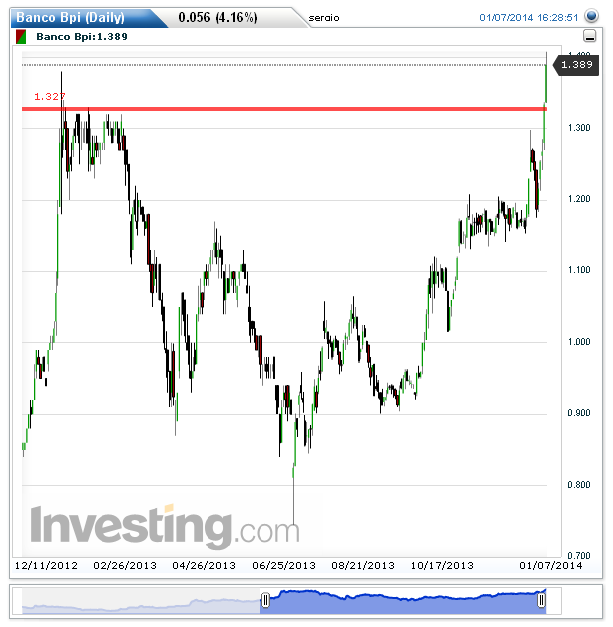This screenshot has width=613, height=627.
Task: Click the 0.056 (4.16%) change value
Action: click(x=218, y=18)
